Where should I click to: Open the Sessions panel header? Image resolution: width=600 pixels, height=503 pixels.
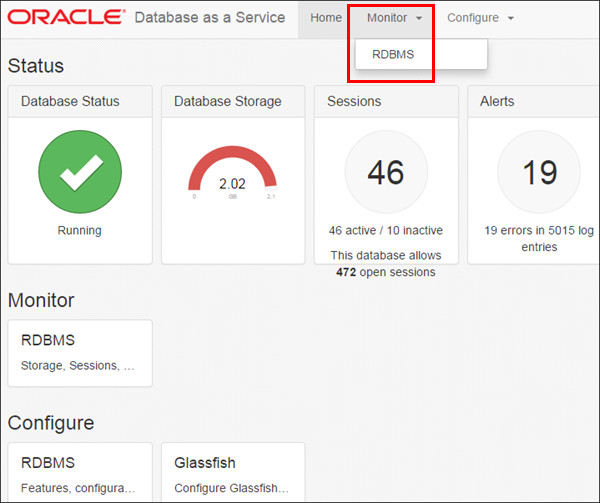point(354,101)
